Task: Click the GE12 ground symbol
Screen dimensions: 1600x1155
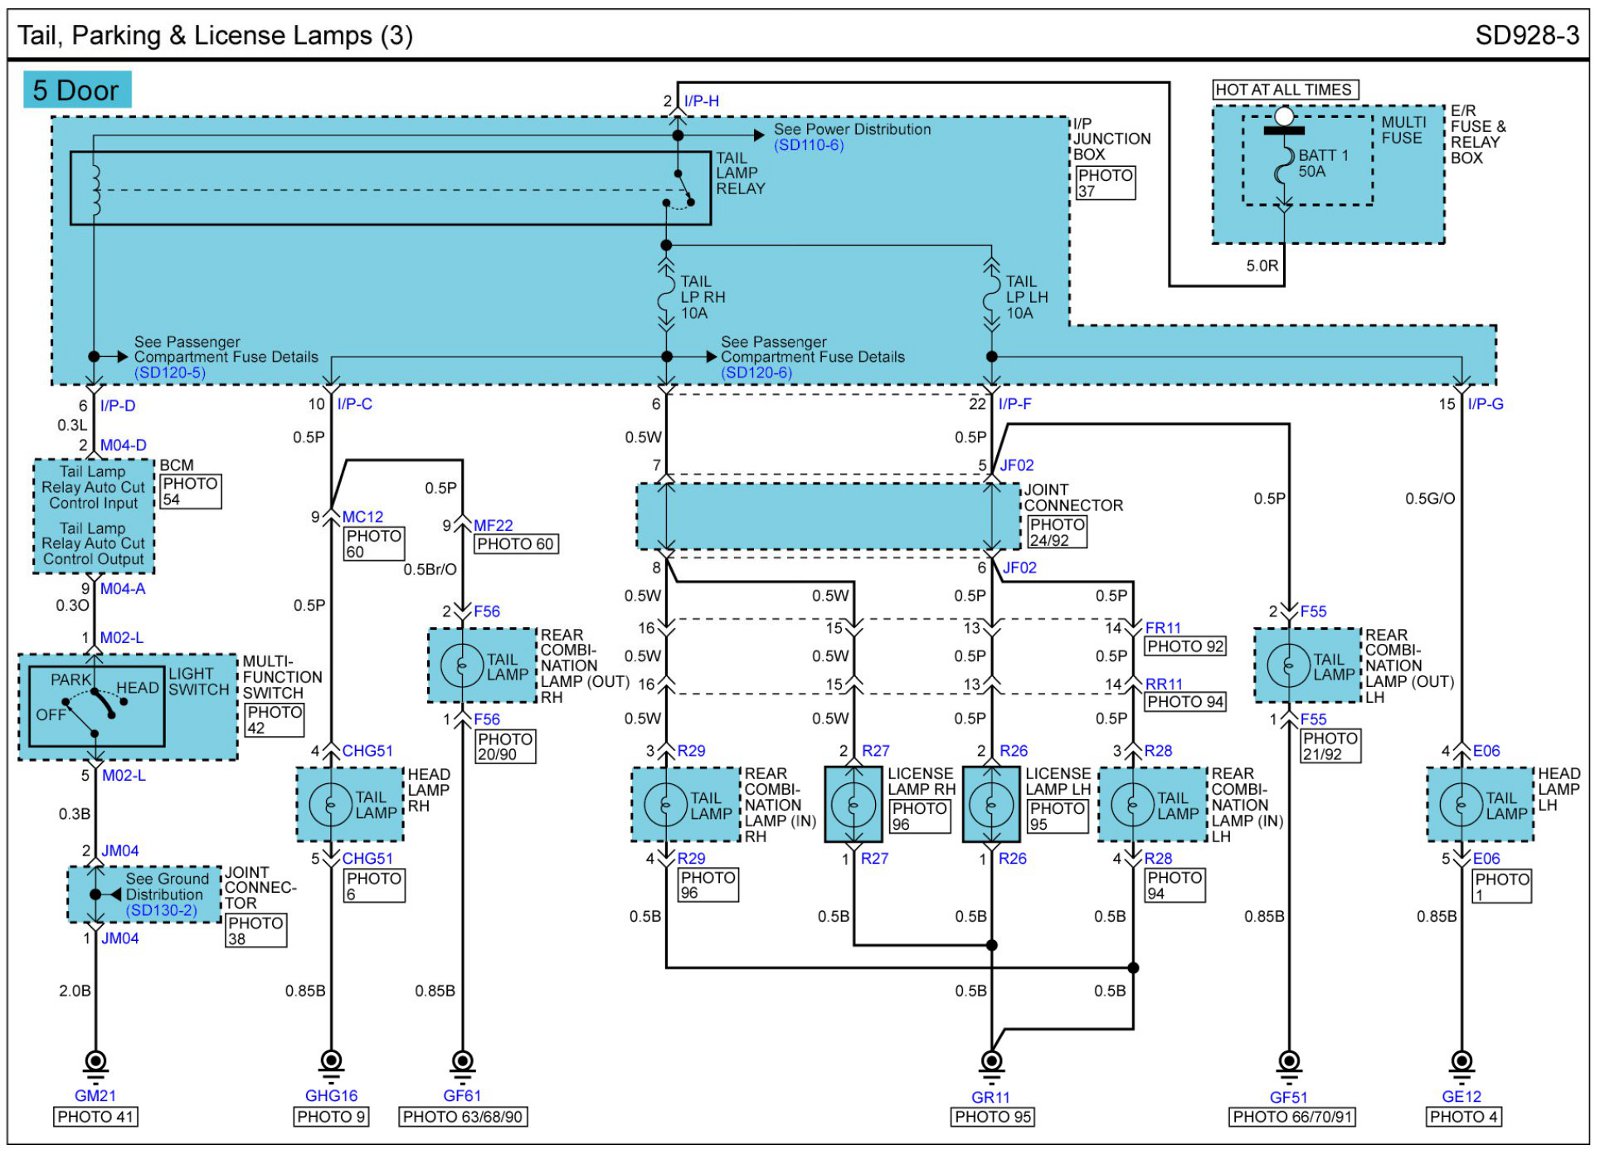Action: pyautogui.click(x=1461, y=1062)
